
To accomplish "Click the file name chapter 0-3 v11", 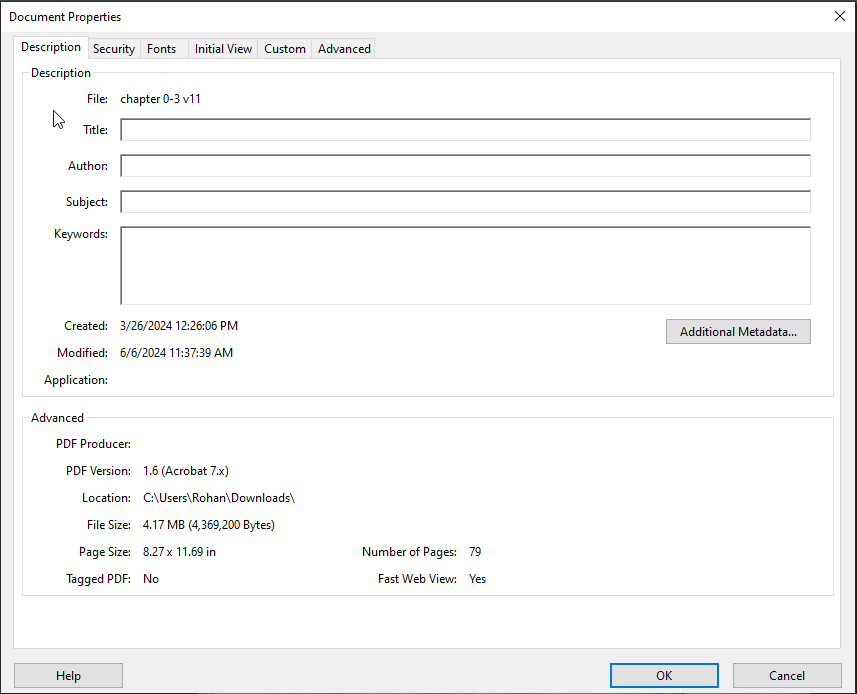I will click(x=160, y=99).
